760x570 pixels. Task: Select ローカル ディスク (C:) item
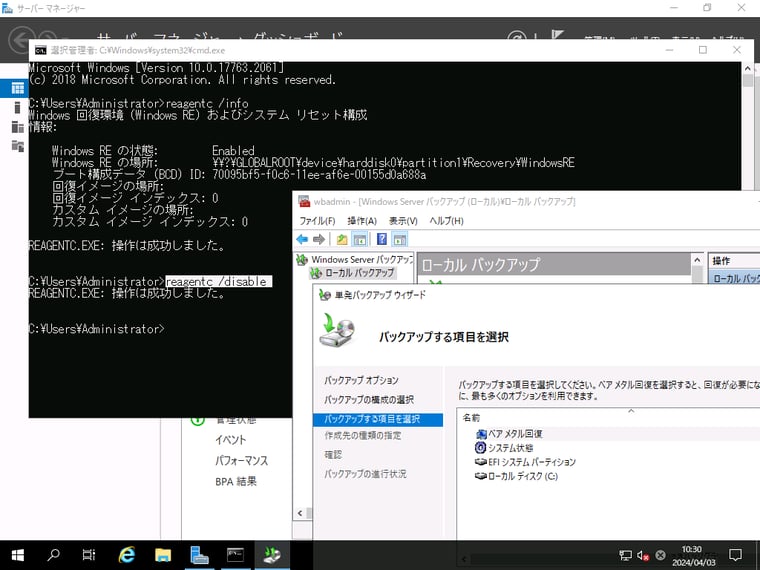[x=522, y=476]
